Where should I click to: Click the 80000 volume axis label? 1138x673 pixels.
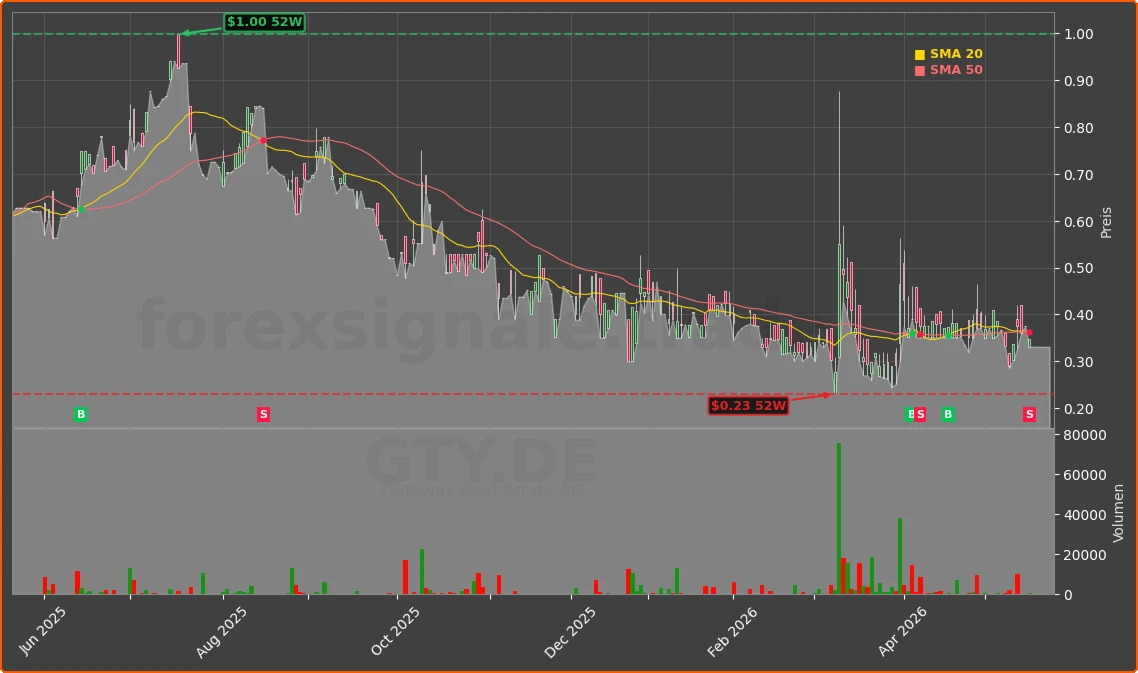point(1085,436)
